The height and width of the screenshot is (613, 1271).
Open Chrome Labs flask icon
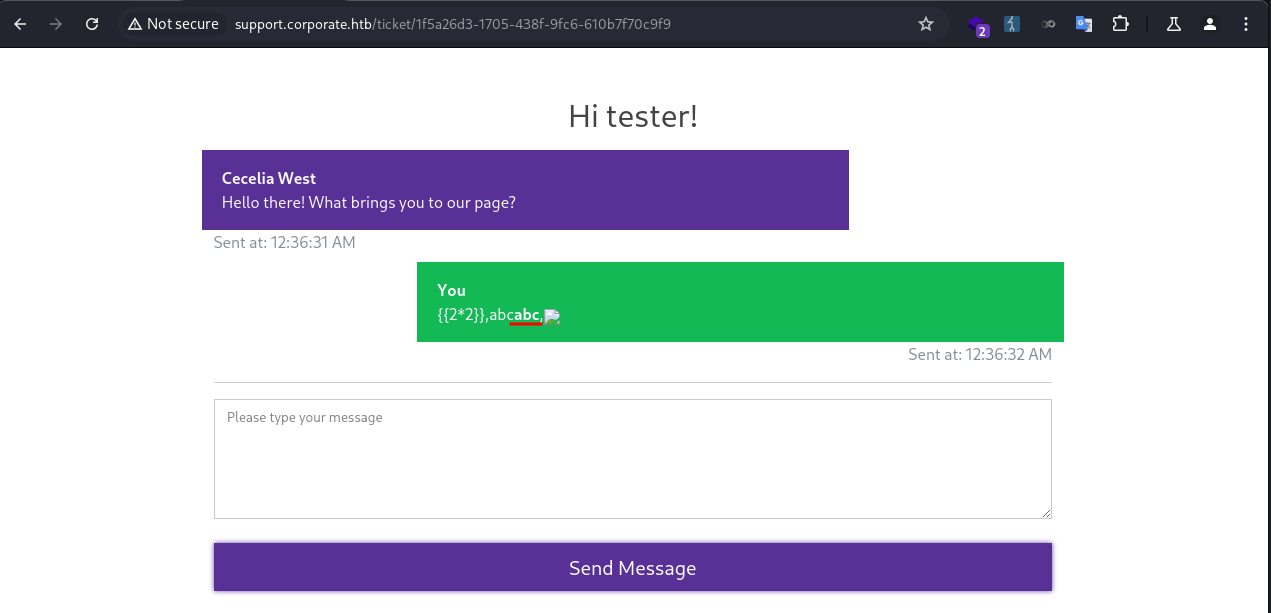point(1174,24)
